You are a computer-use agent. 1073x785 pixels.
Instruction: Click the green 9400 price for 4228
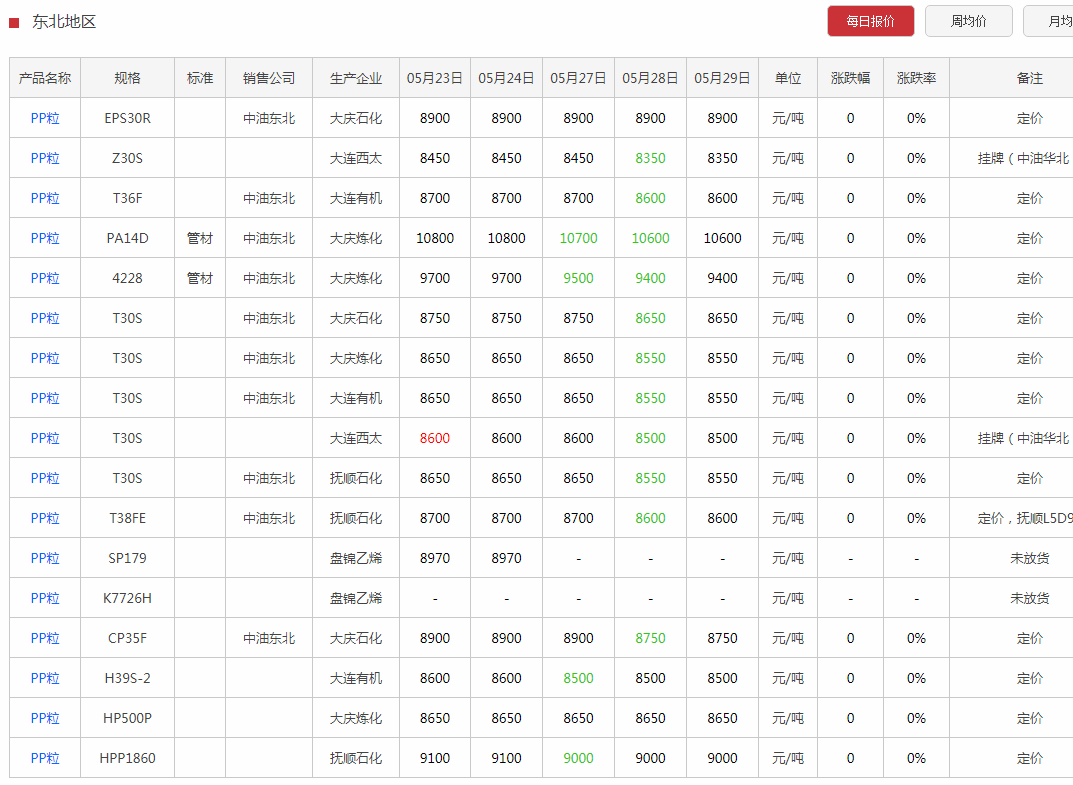pyautogui.click(x=650, y=279)
